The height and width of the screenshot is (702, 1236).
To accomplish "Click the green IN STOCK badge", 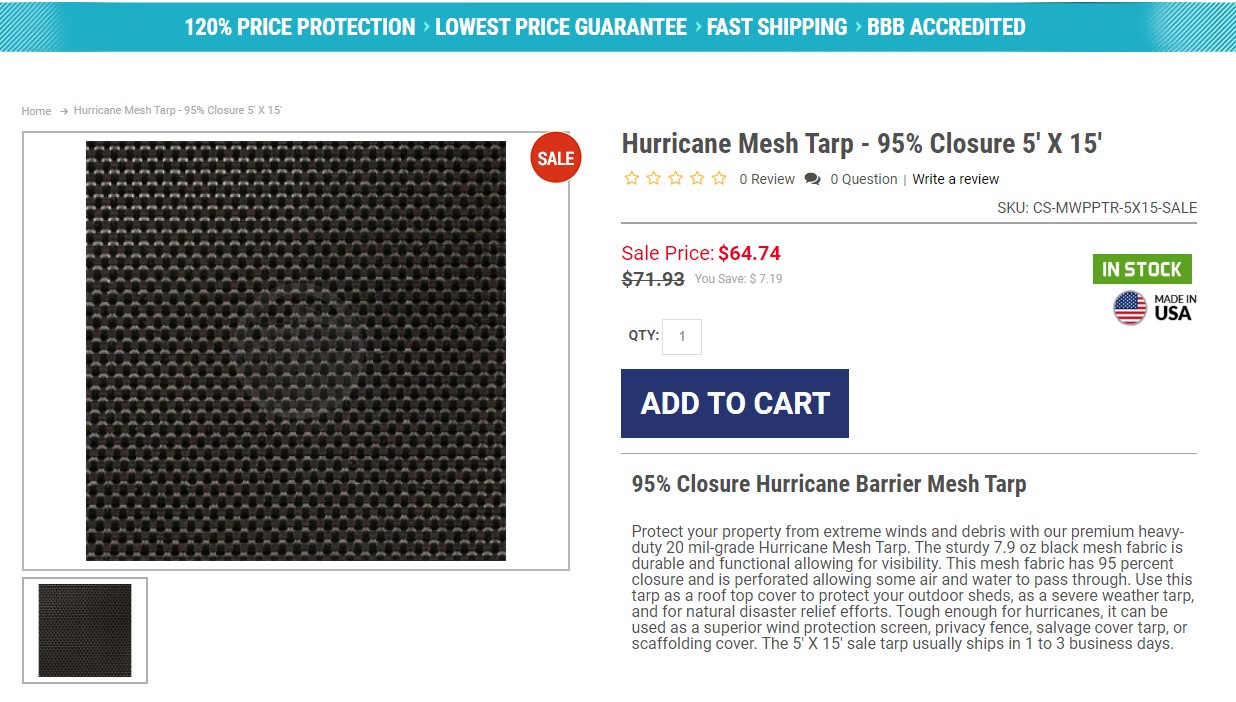I will [x=1142, y=269].
